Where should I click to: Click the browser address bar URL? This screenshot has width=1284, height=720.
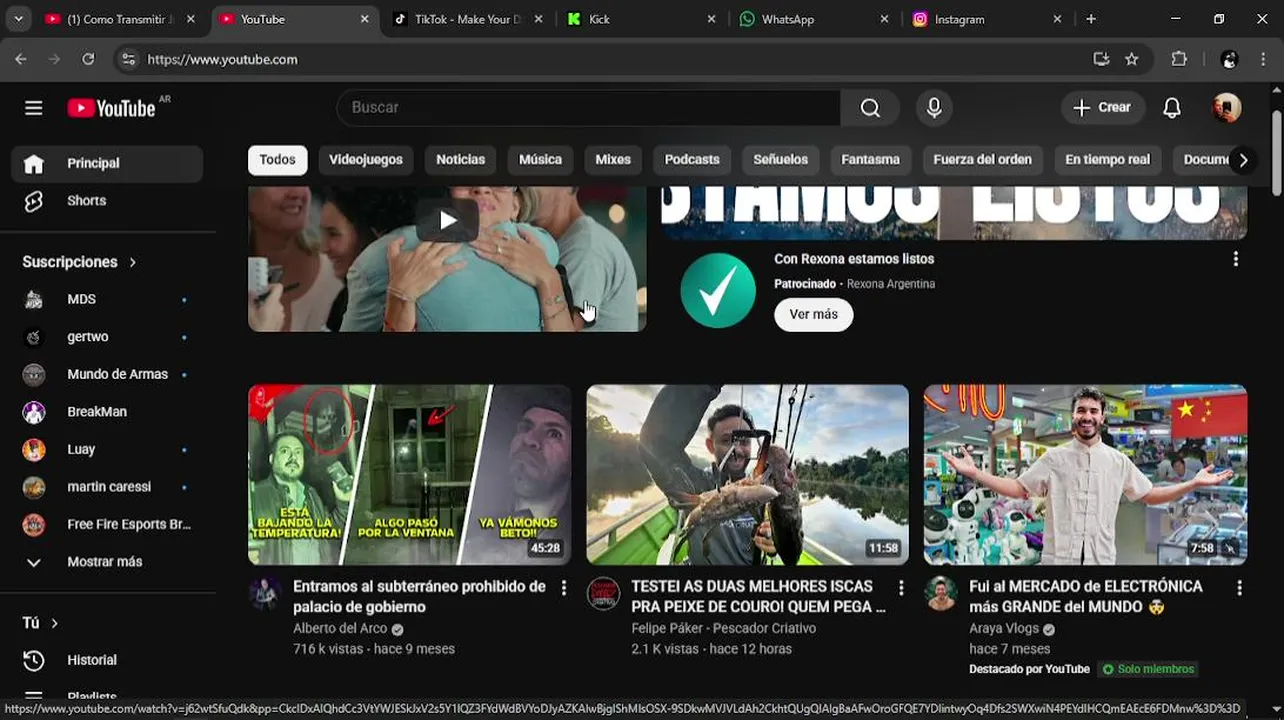222,59
